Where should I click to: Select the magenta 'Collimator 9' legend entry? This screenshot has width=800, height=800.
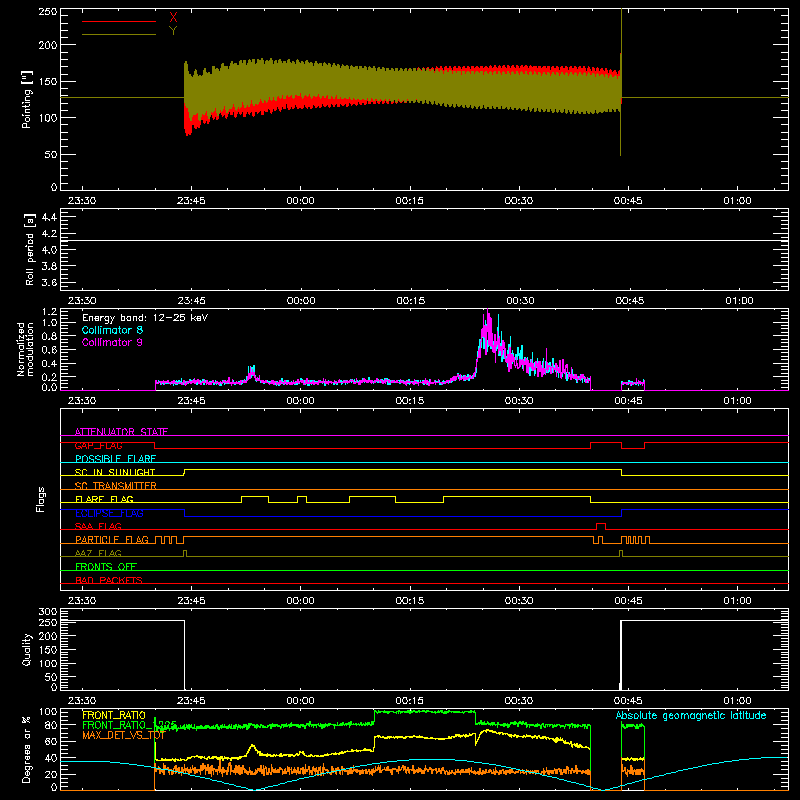(x=112, y=342)
